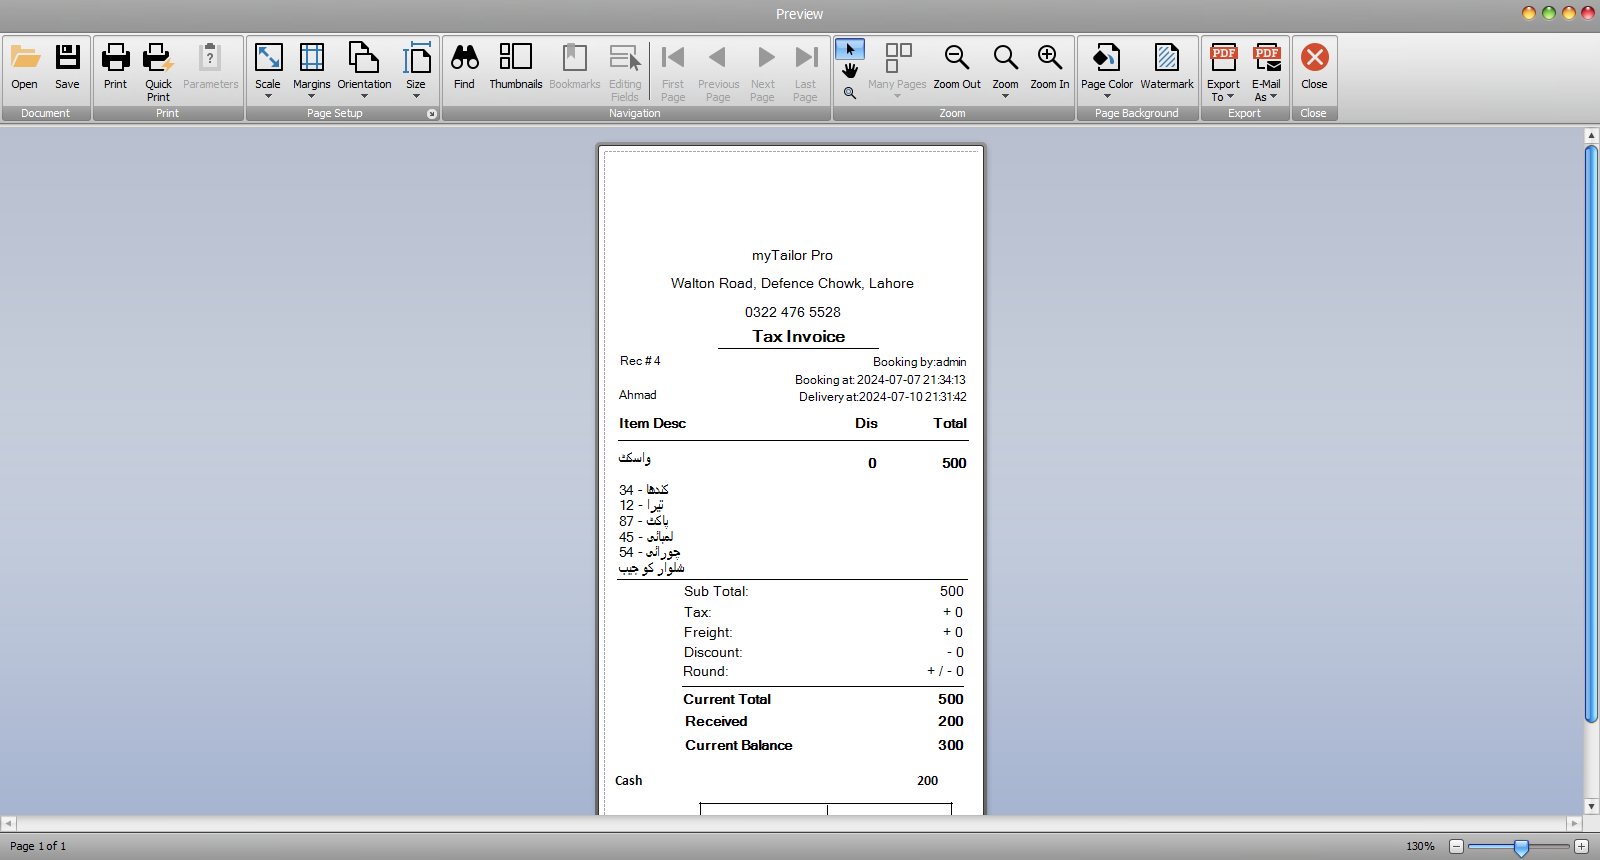Expand the Scale dropdown
The image size is (1600, 860).
click(268, 72)
